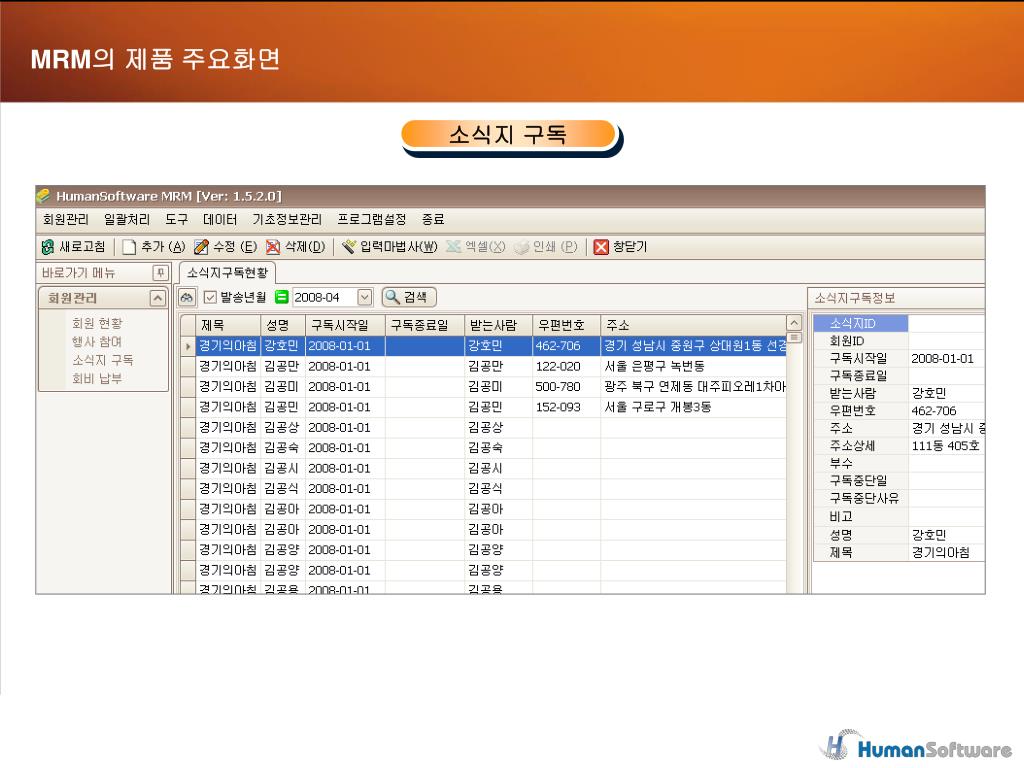Click the 구독종료일 property field
The height and width of the screenshot is (768, 1024).
(x=946, y=376)
